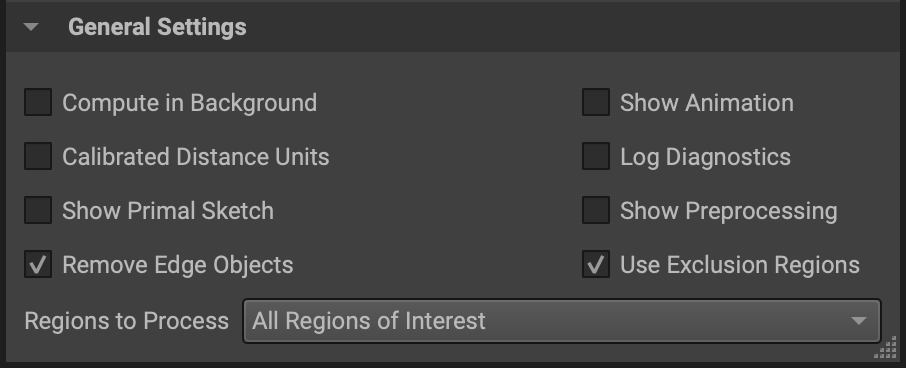Click the General Settings header title
The width and height of the screenshot is (906, 368).
157,27
